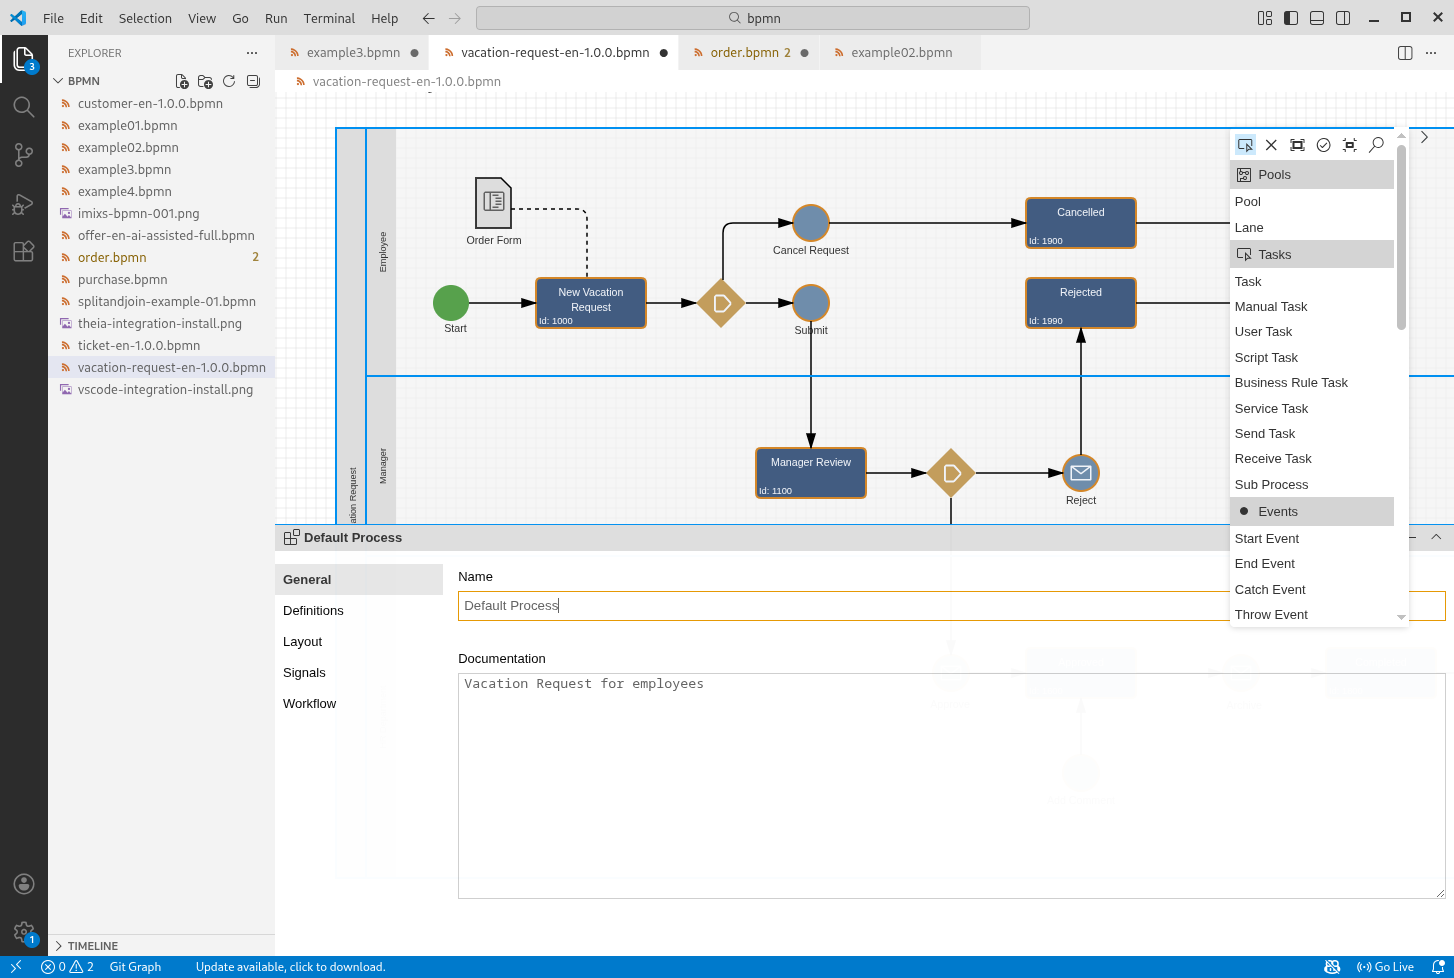
Task: Activate the selection tool in the palette
Action: pos(1245,145)
